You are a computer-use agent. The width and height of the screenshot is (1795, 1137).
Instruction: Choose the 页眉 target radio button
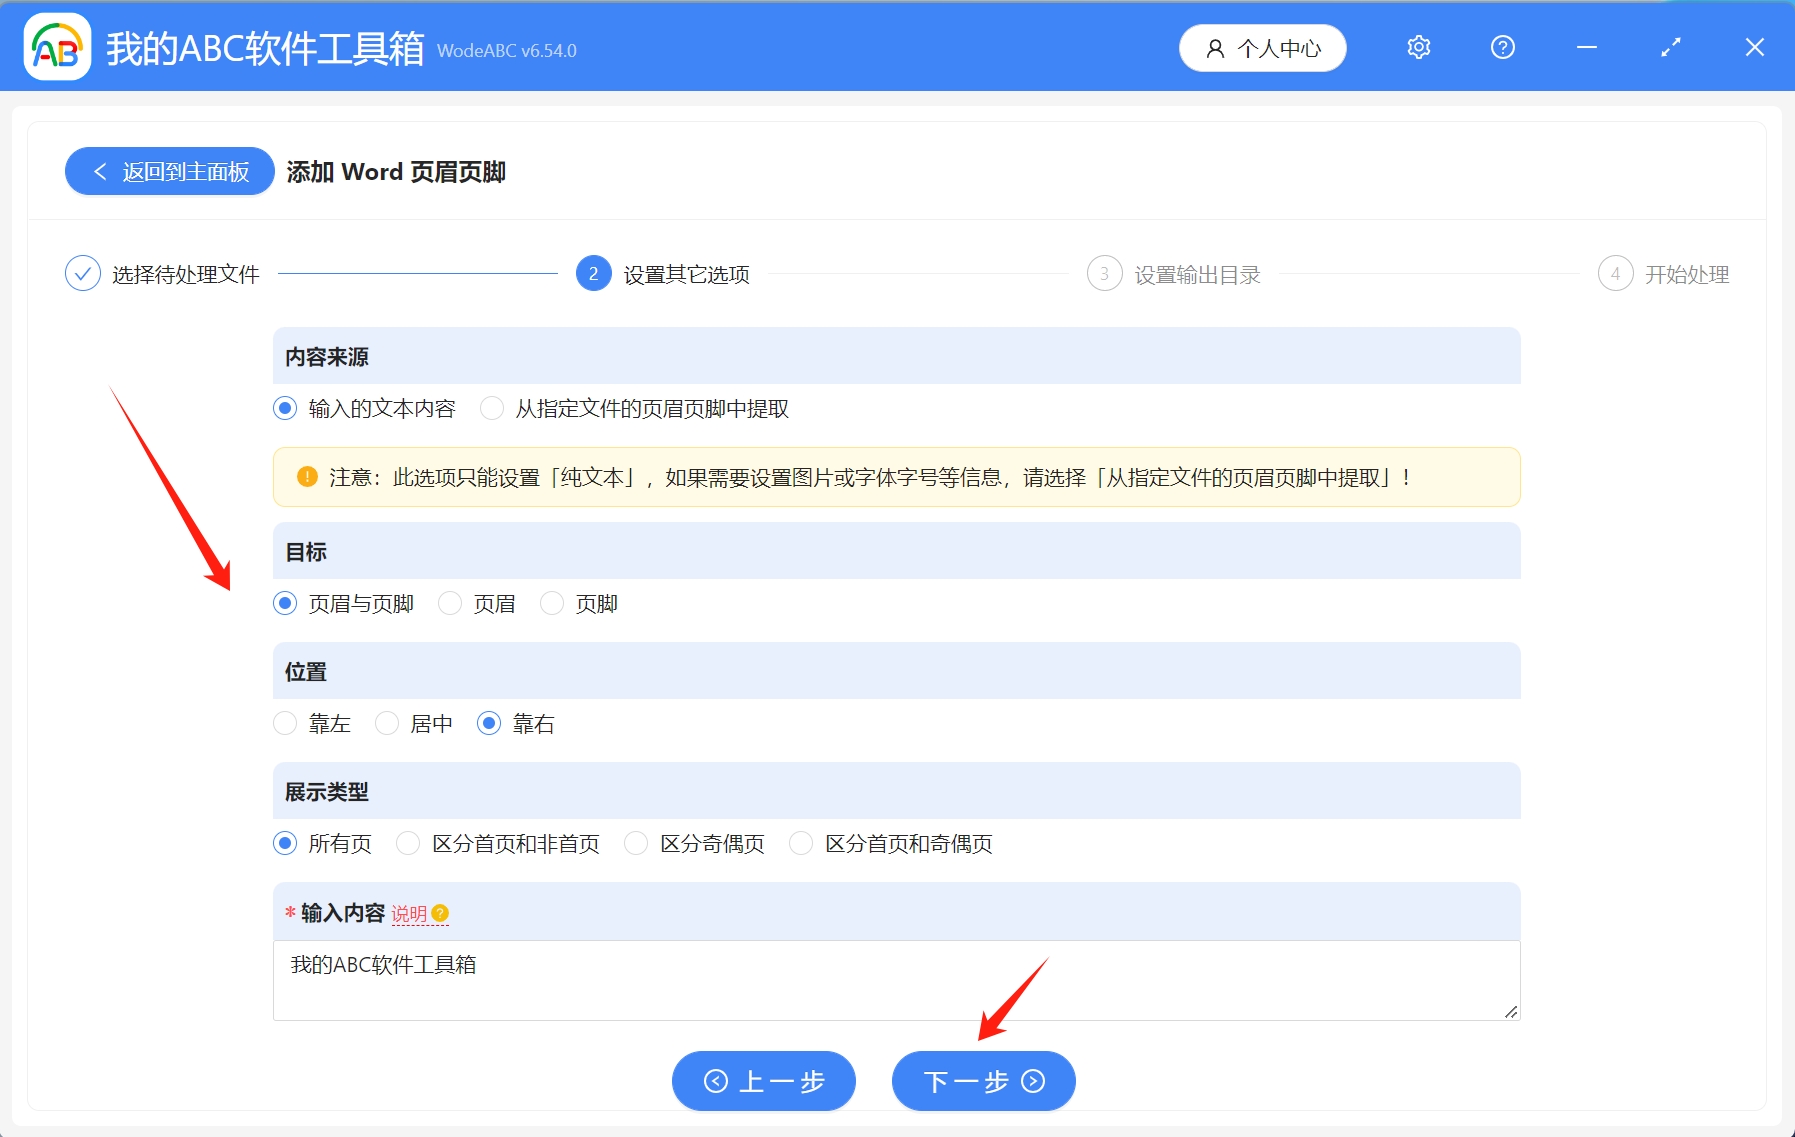450,603
